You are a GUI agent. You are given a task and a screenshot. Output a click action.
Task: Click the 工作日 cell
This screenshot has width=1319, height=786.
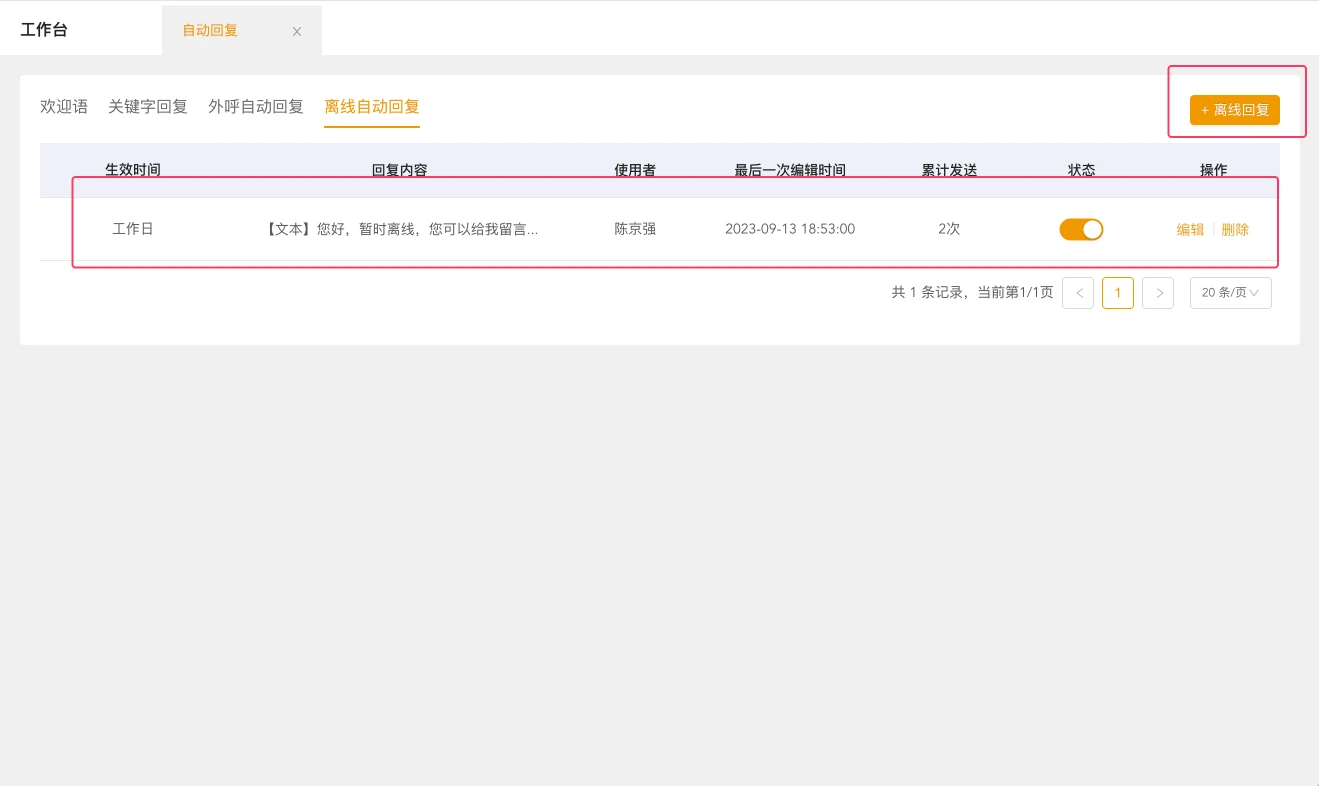pos(133,229)
